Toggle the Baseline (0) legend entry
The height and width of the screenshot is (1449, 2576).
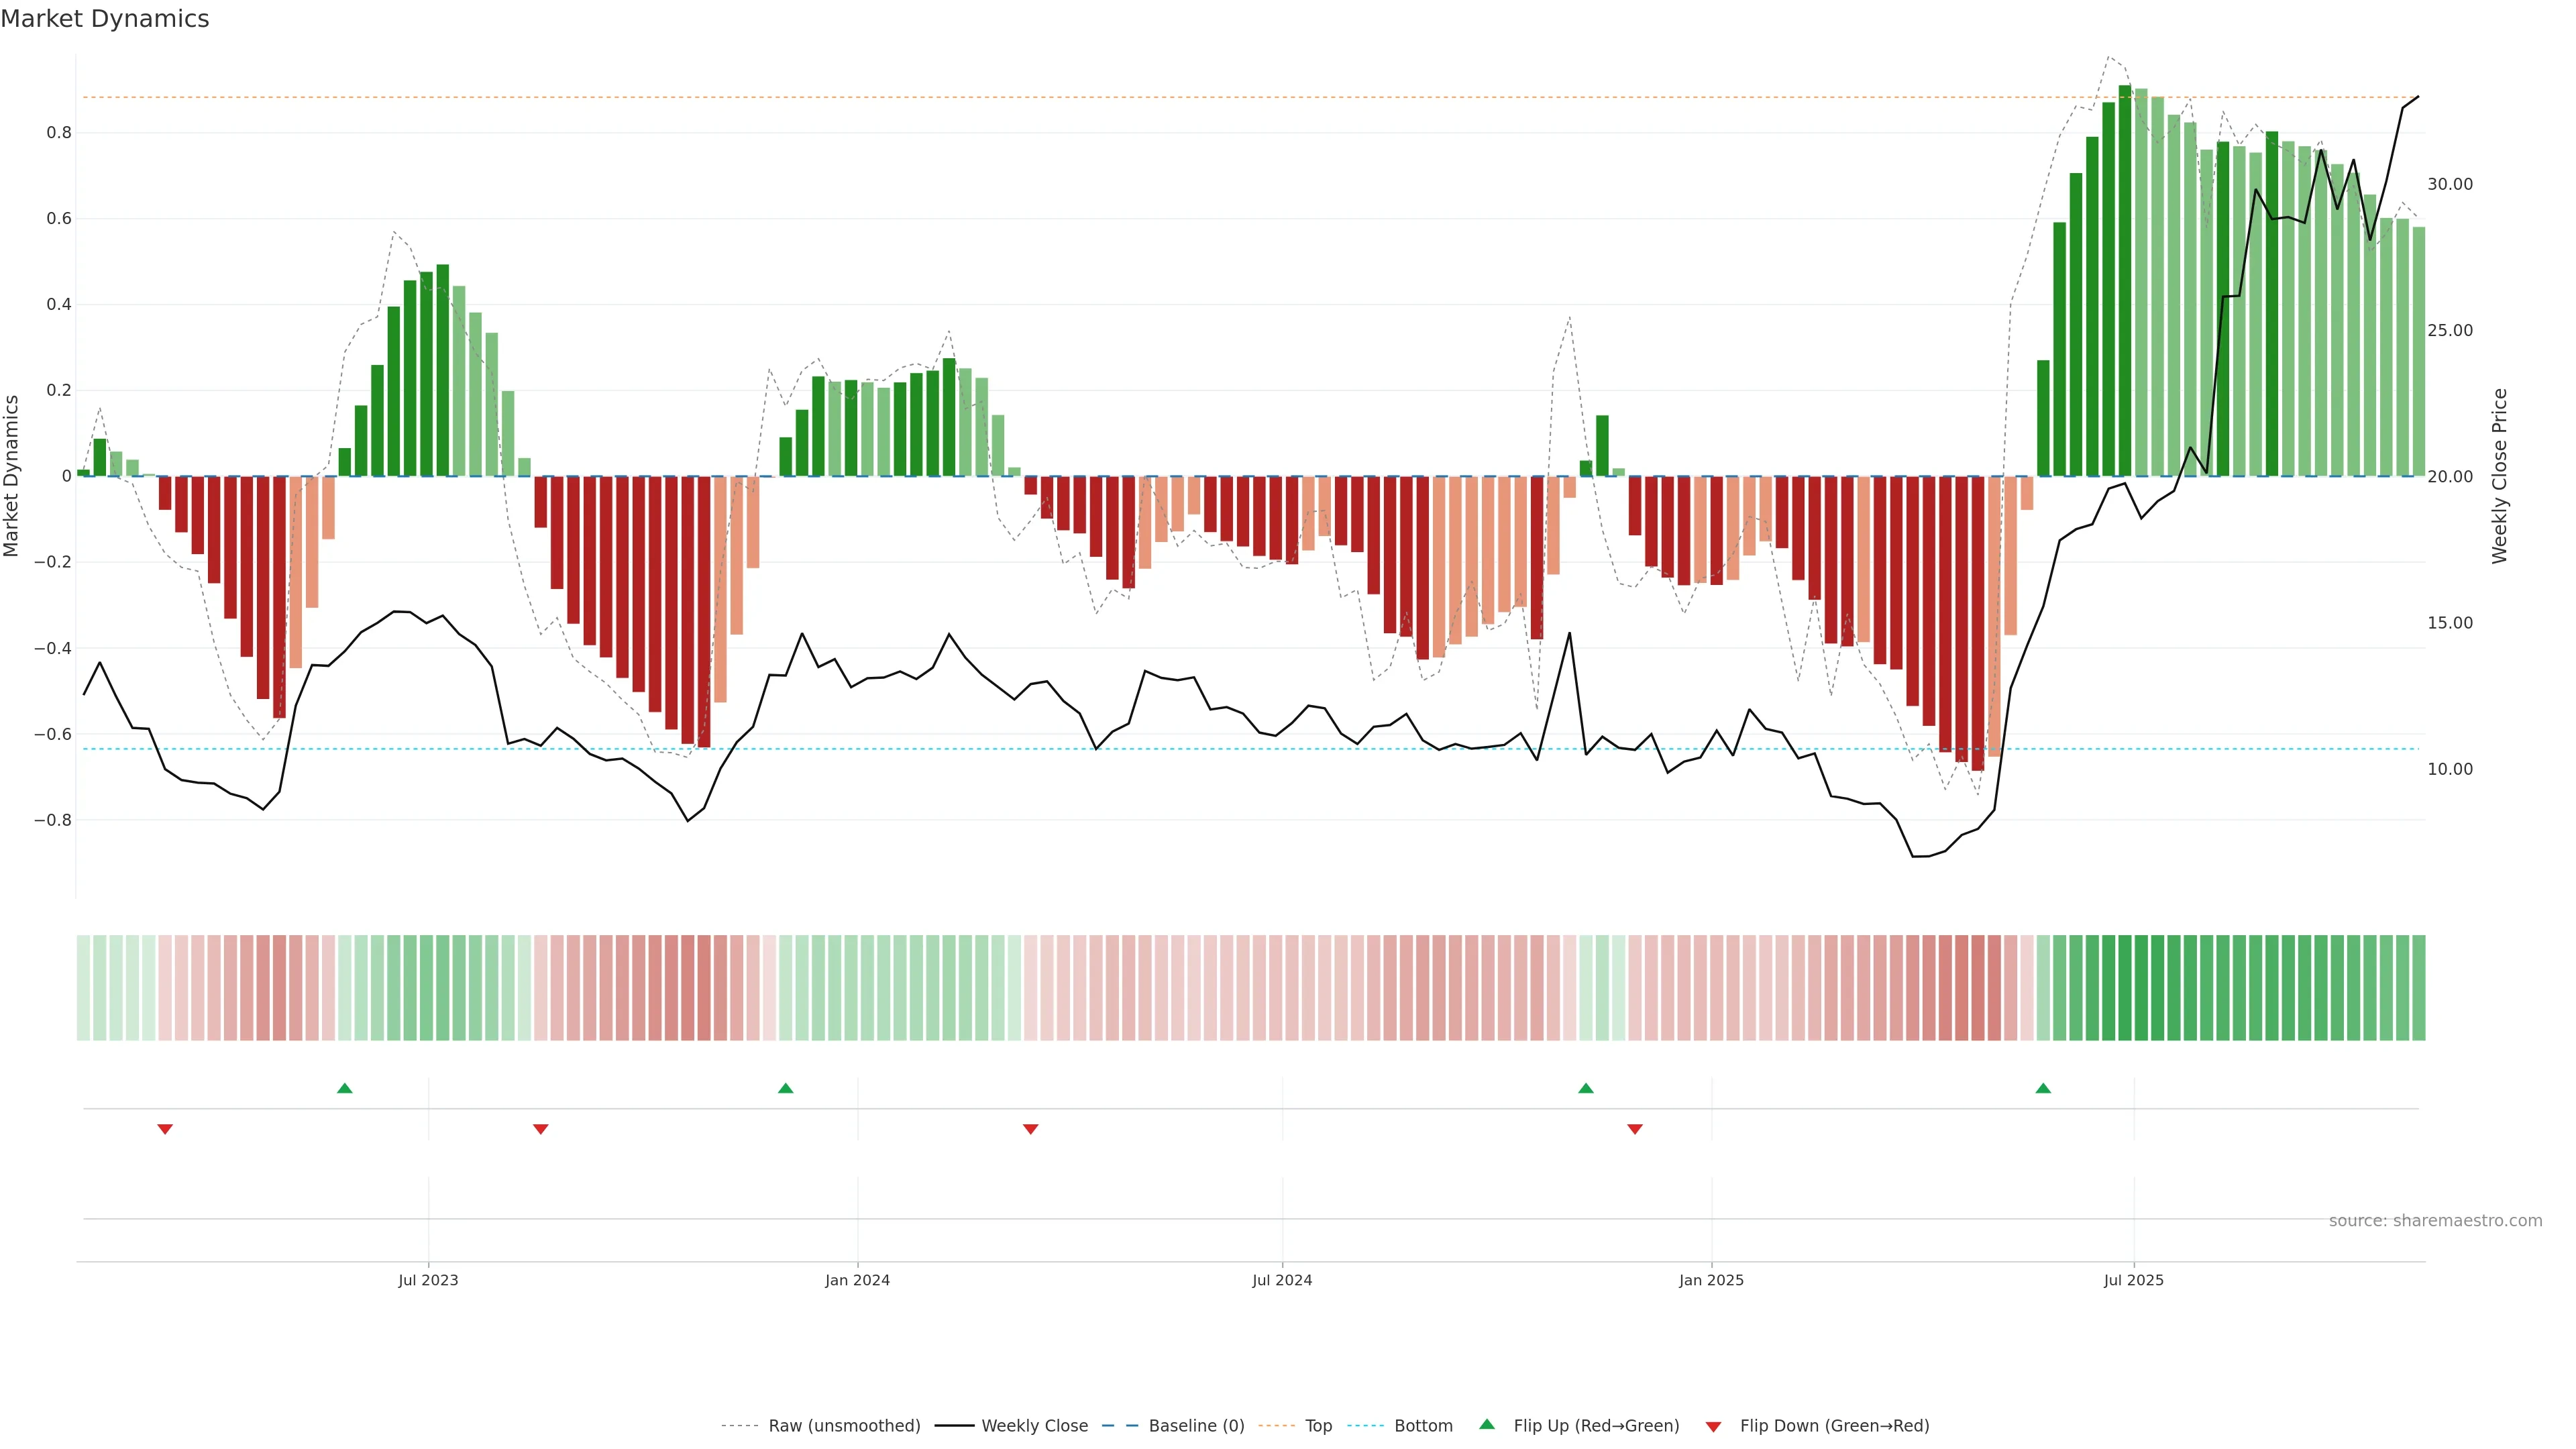tap(1196, 1426)
